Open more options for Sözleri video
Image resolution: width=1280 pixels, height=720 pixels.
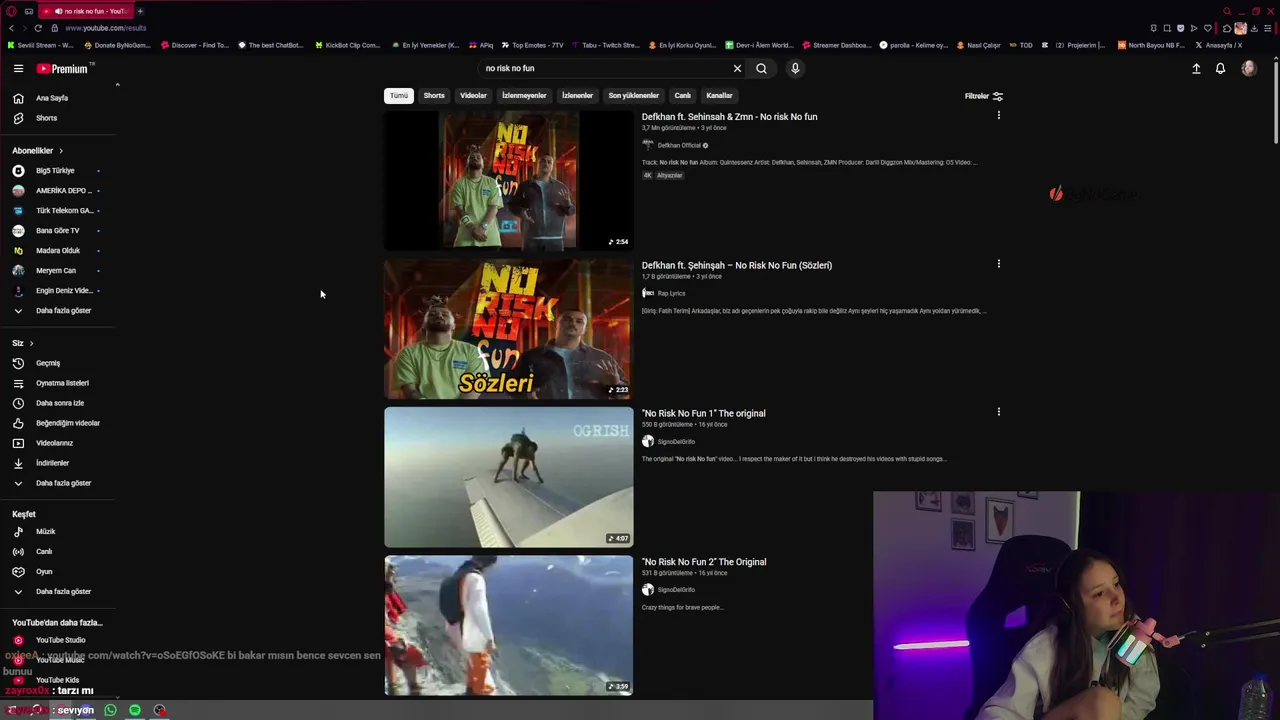click(x=998, y=264)
